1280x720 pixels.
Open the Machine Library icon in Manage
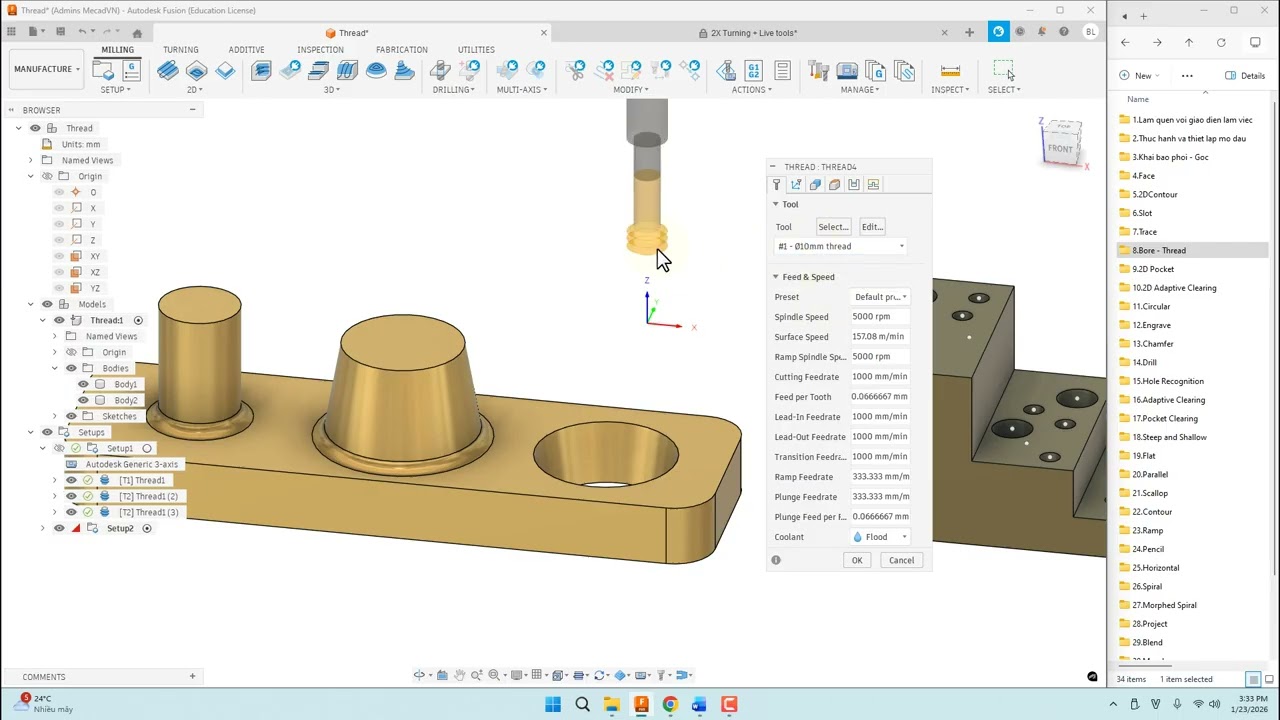tap(847, 70)
